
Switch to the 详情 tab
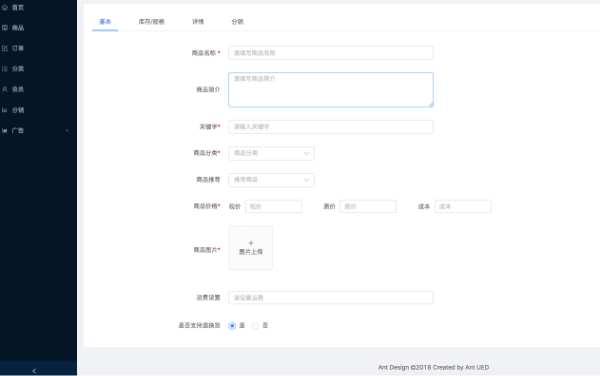pos(198,22)
